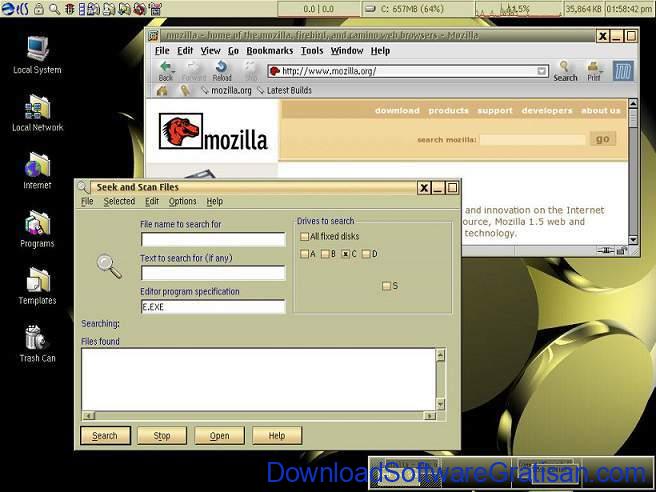The height and width of the screenshot is (492, 656).
Task: Open Mozilla Window menu
Action: [x=347, y=51]
